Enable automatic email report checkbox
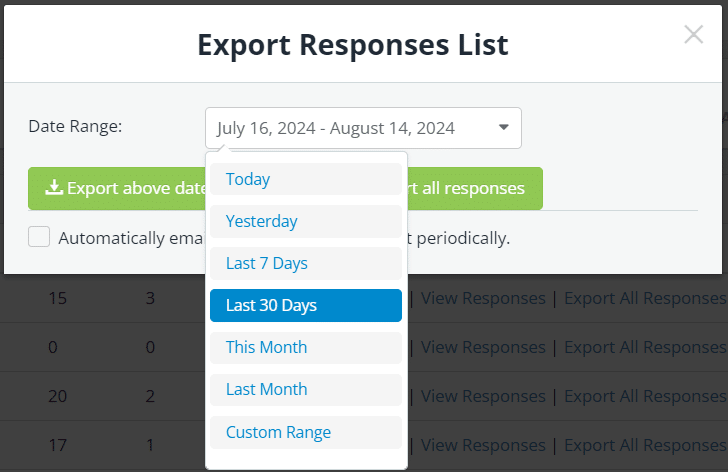 (x=39, y=237)
